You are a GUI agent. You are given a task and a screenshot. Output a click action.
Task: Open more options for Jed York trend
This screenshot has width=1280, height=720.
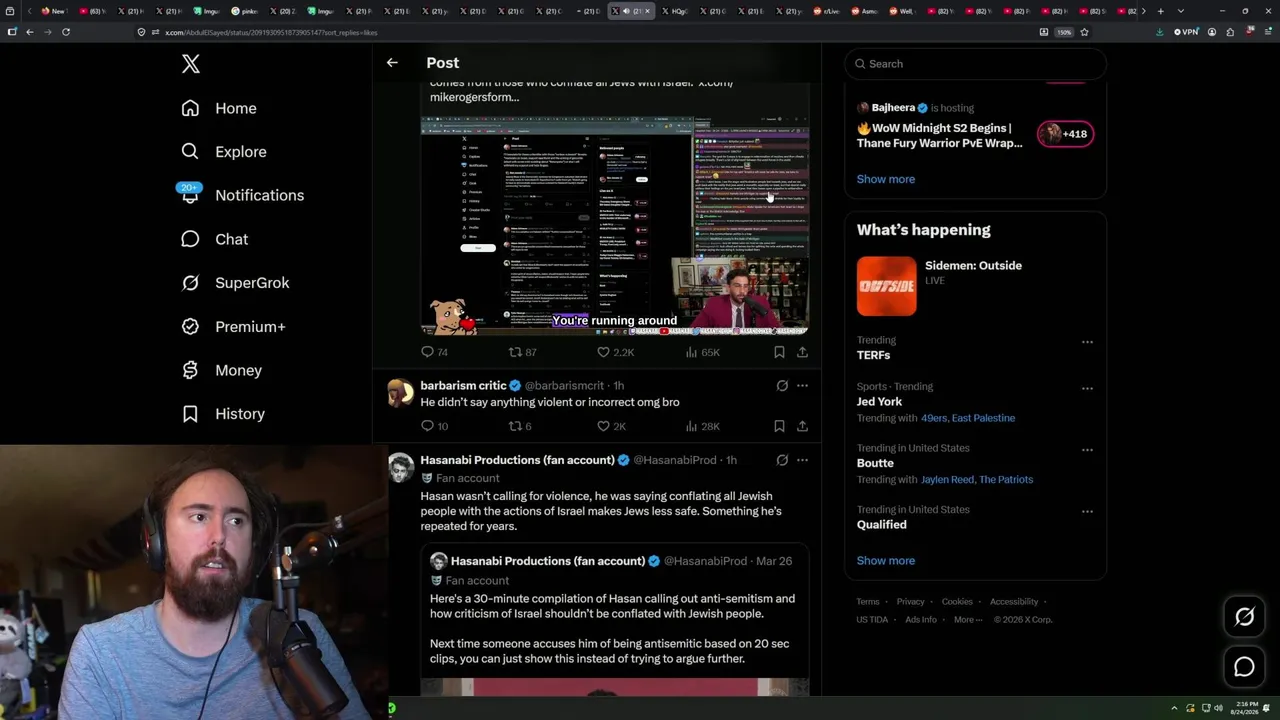(1087, 389)
